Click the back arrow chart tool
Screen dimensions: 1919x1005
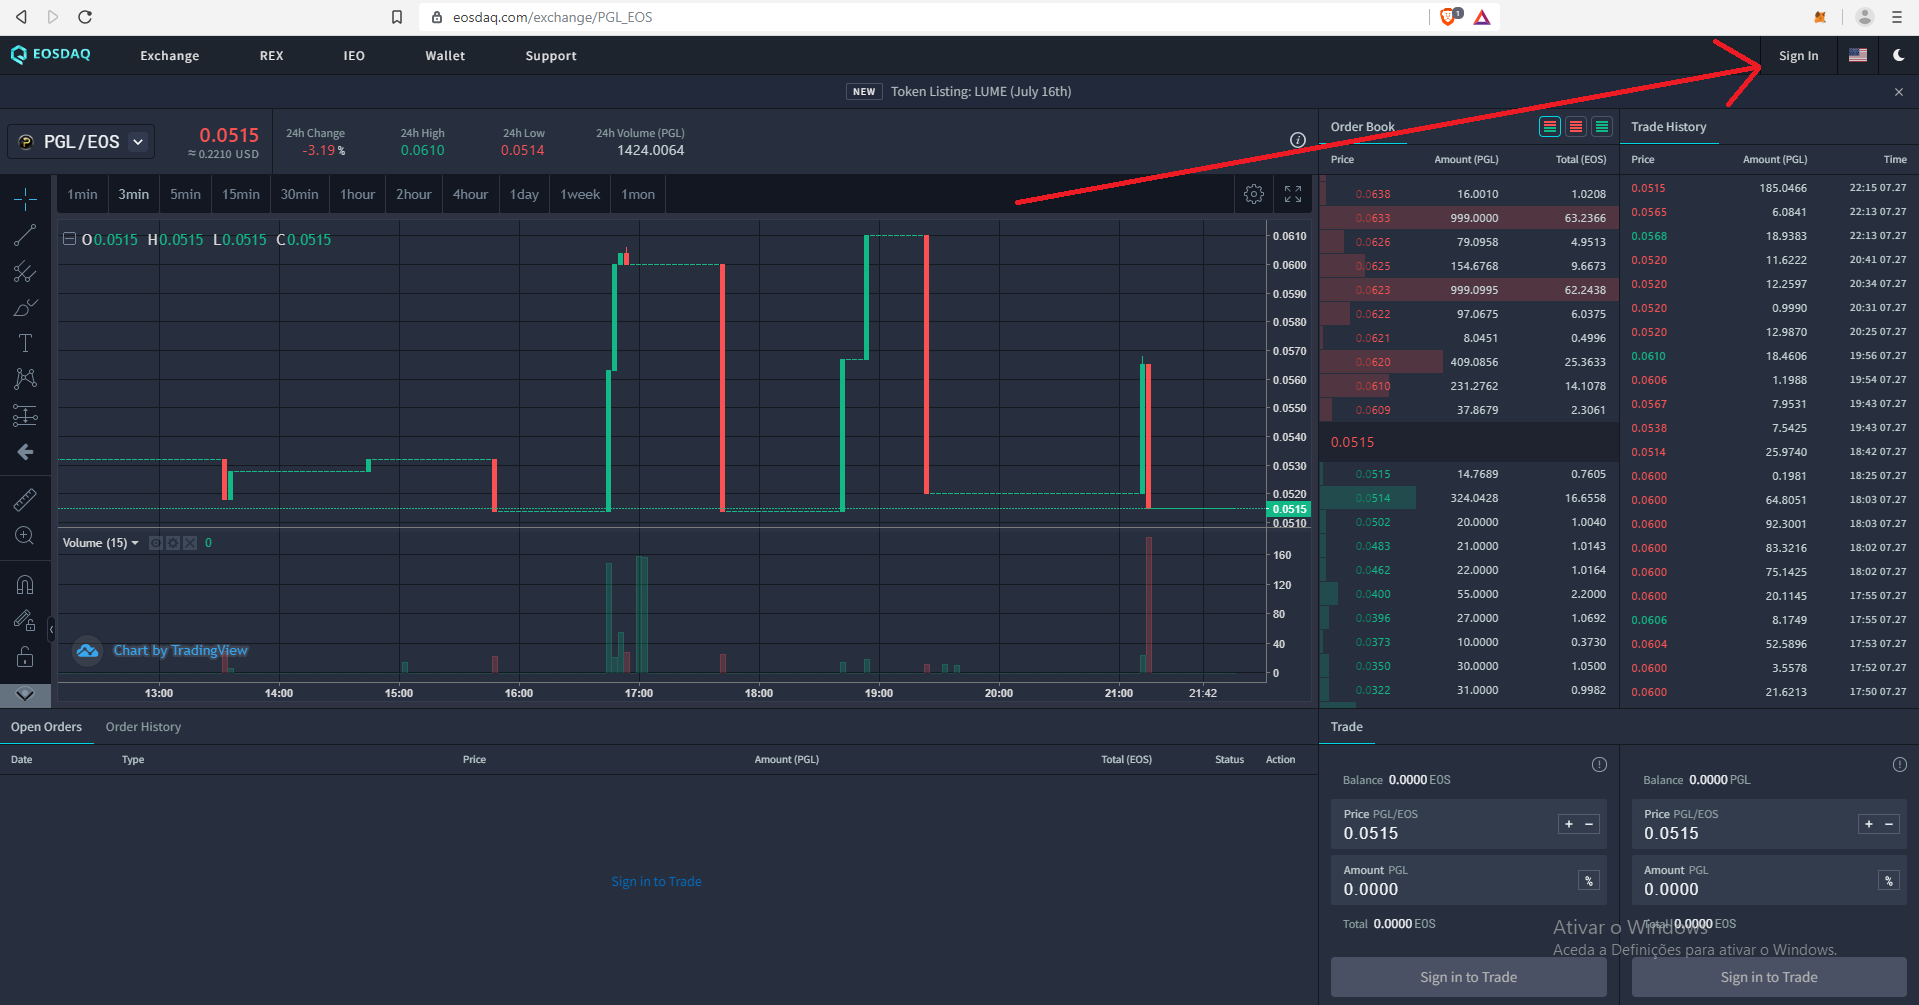tap(25, 452)
